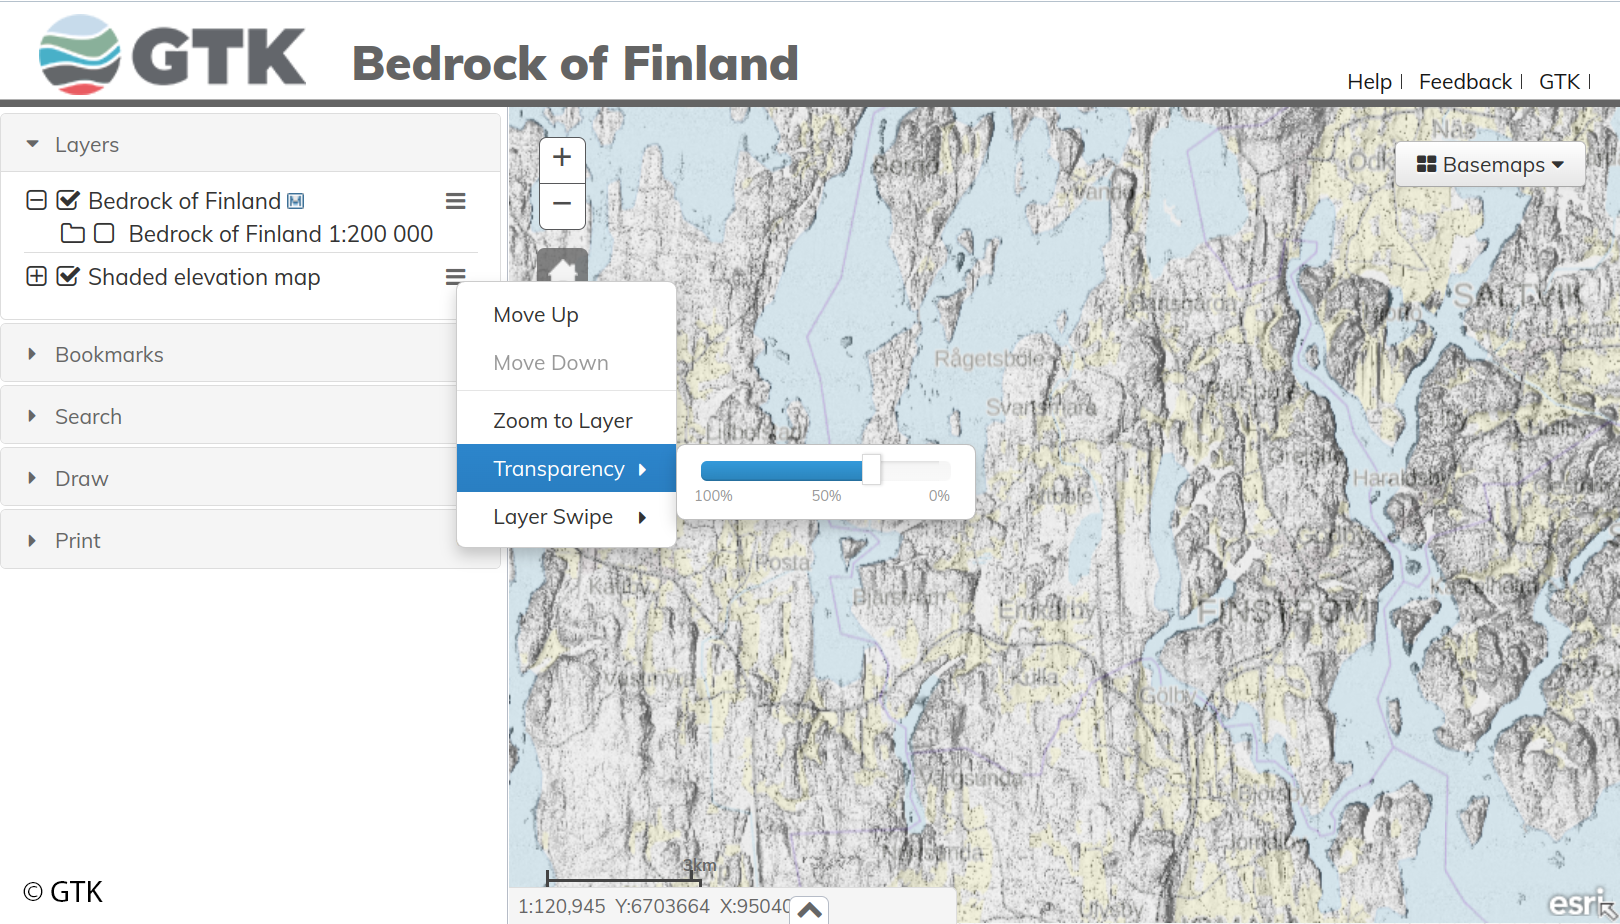Click the GTK logo
This screenshot has width=1620, height=924.
[172, 56]
